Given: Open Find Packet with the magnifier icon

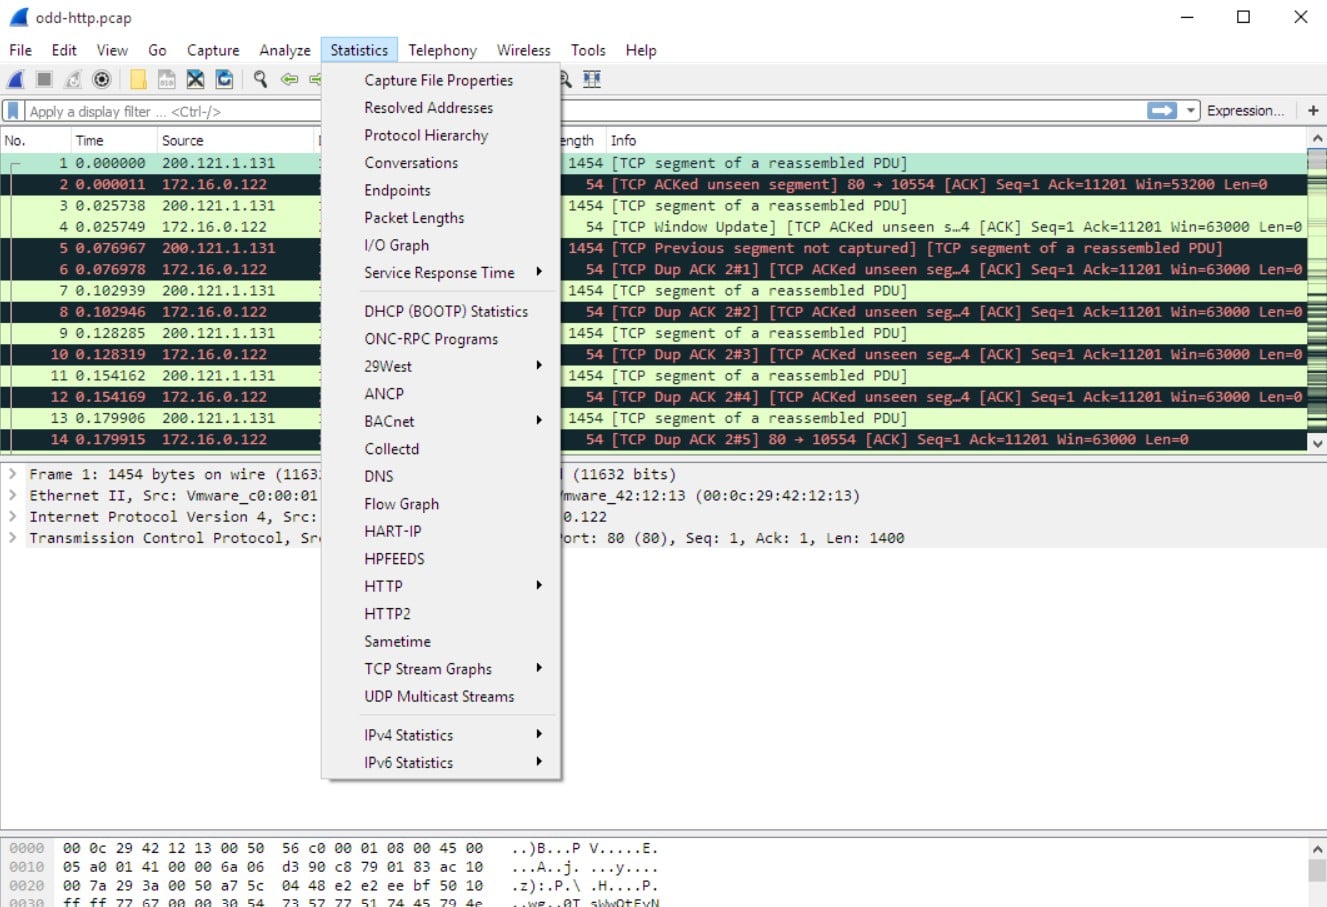Looking at the screenshot, I should pos(258,80).
